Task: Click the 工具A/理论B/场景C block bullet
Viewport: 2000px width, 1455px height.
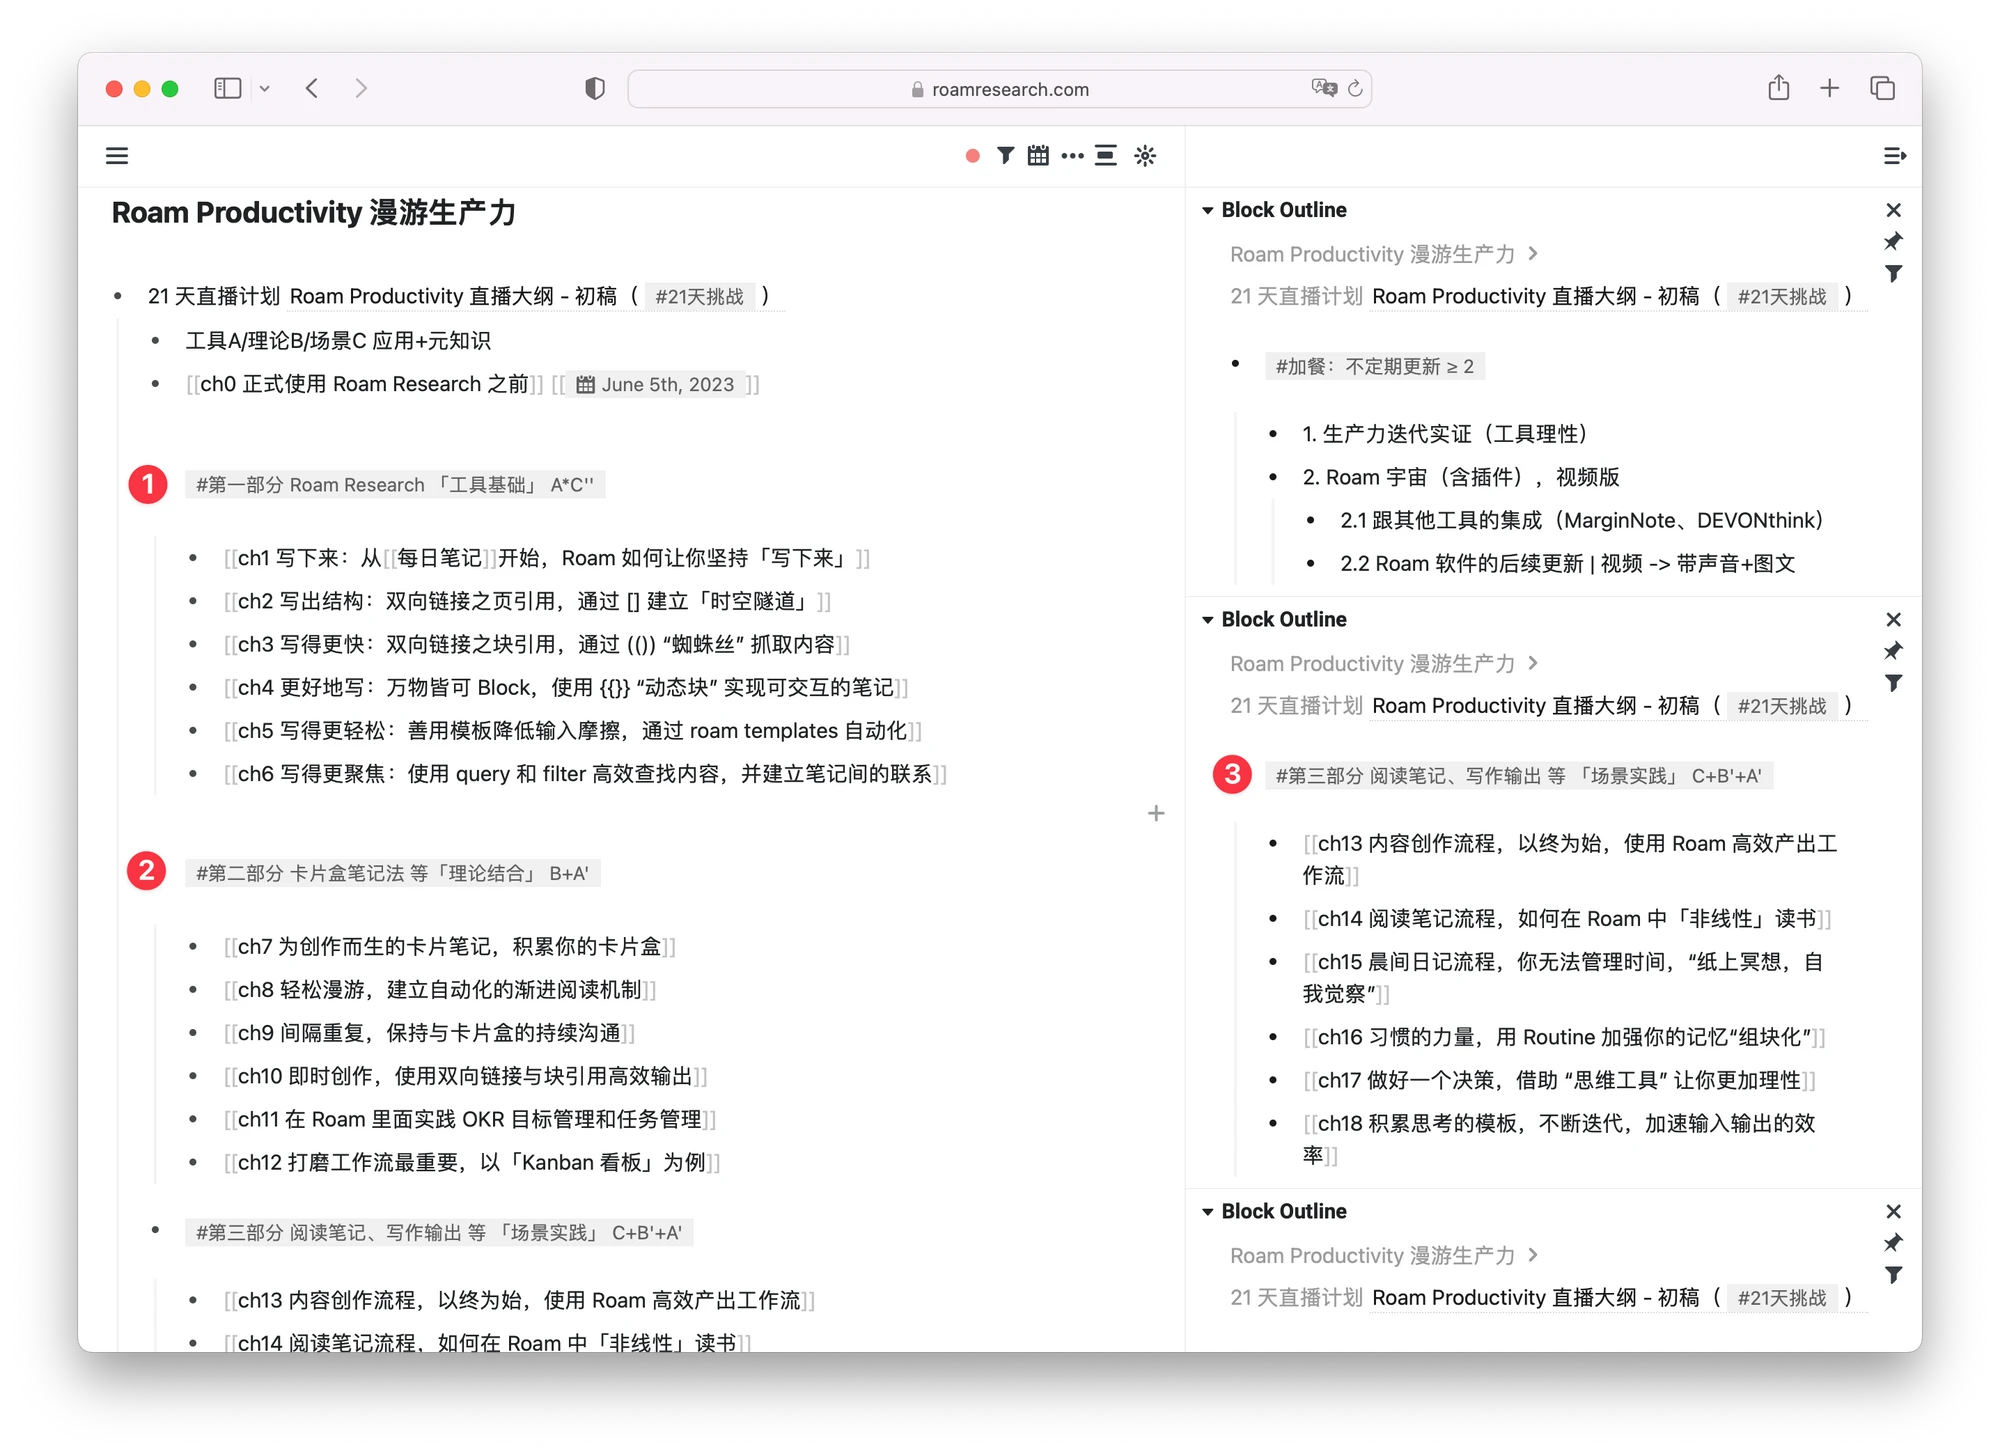Action: tap(155, 341)
